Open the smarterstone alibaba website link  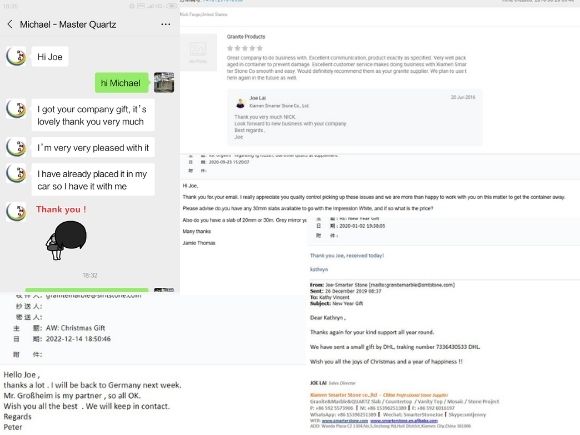(x=404, y=421)
